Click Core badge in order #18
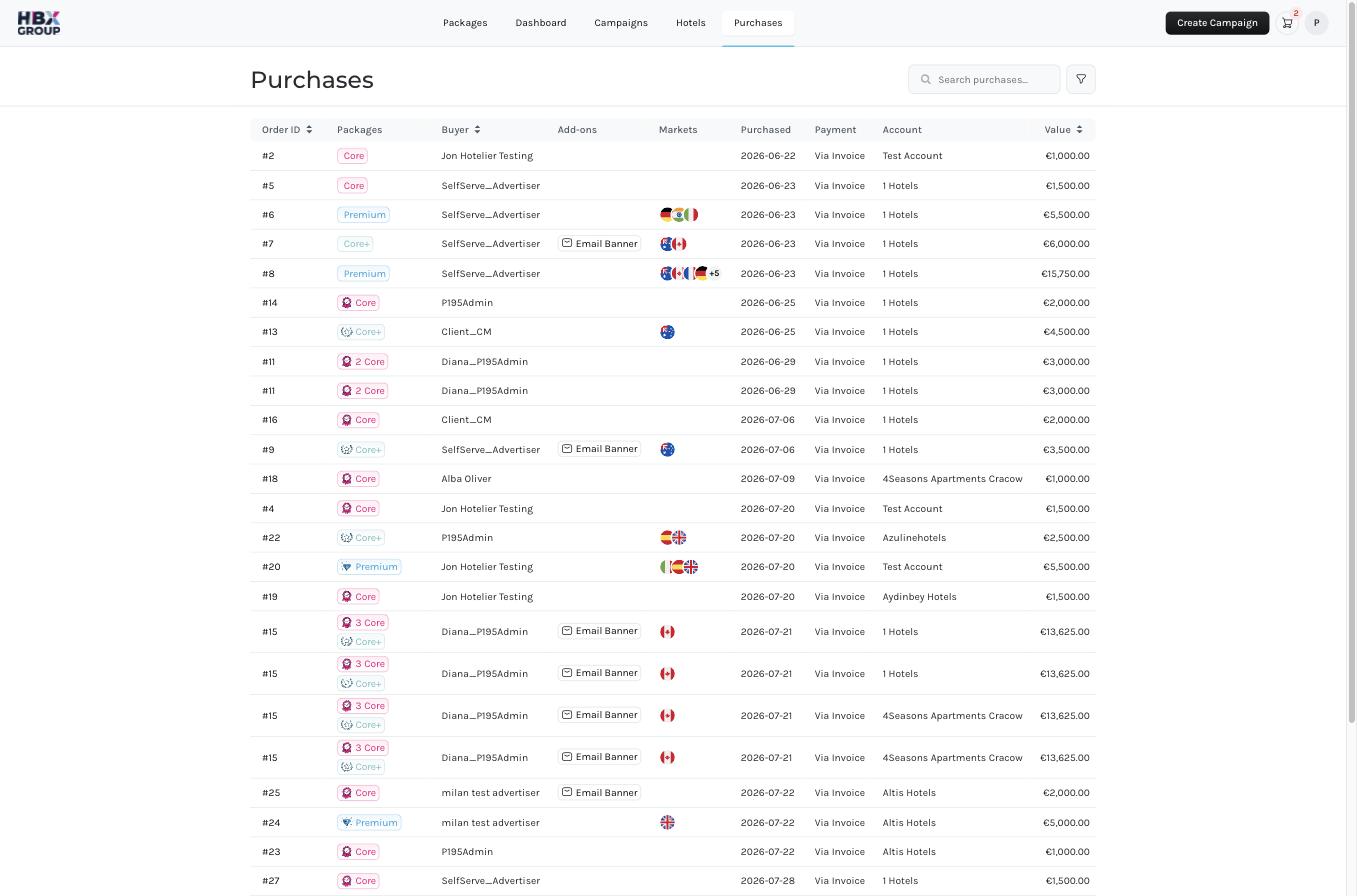This screenshot has width=1357, height=896. click(358, 479)
